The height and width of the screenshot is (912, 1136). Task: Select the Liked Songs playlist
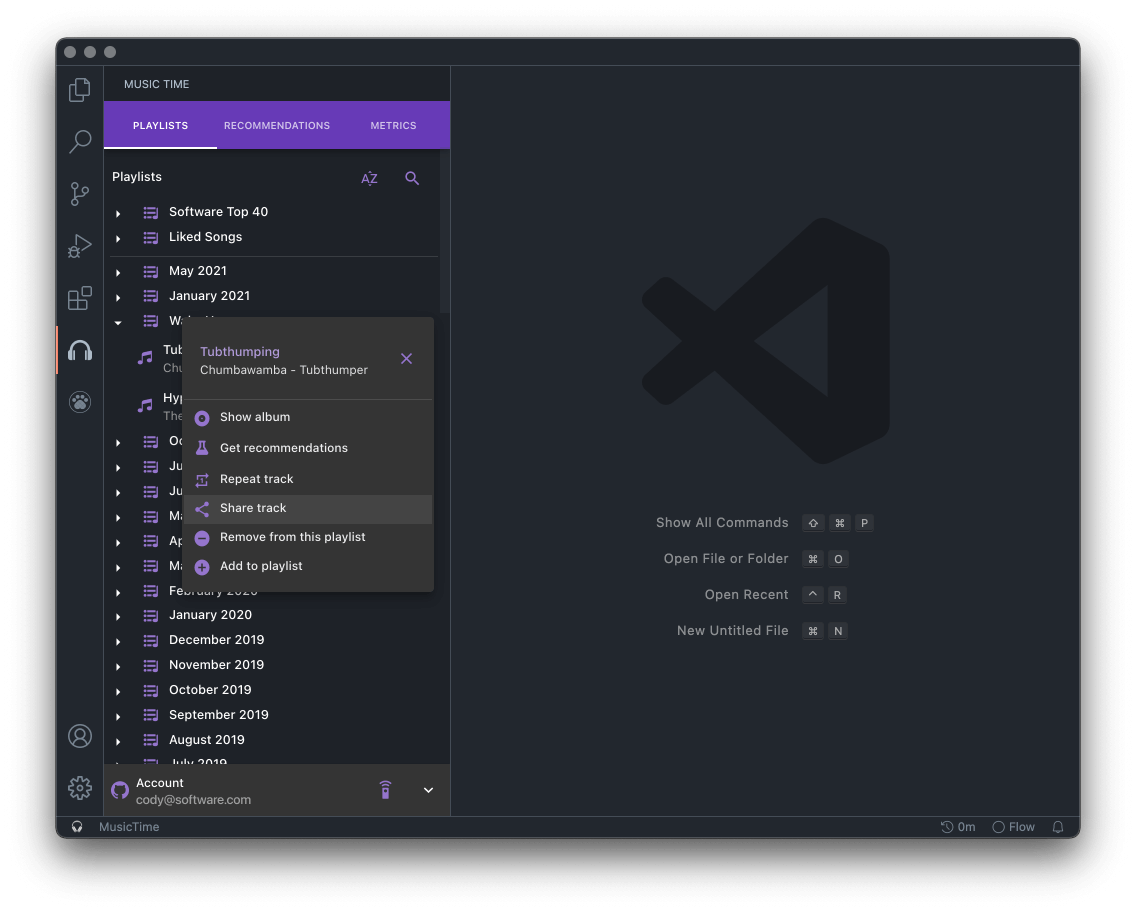coord(205,237)
